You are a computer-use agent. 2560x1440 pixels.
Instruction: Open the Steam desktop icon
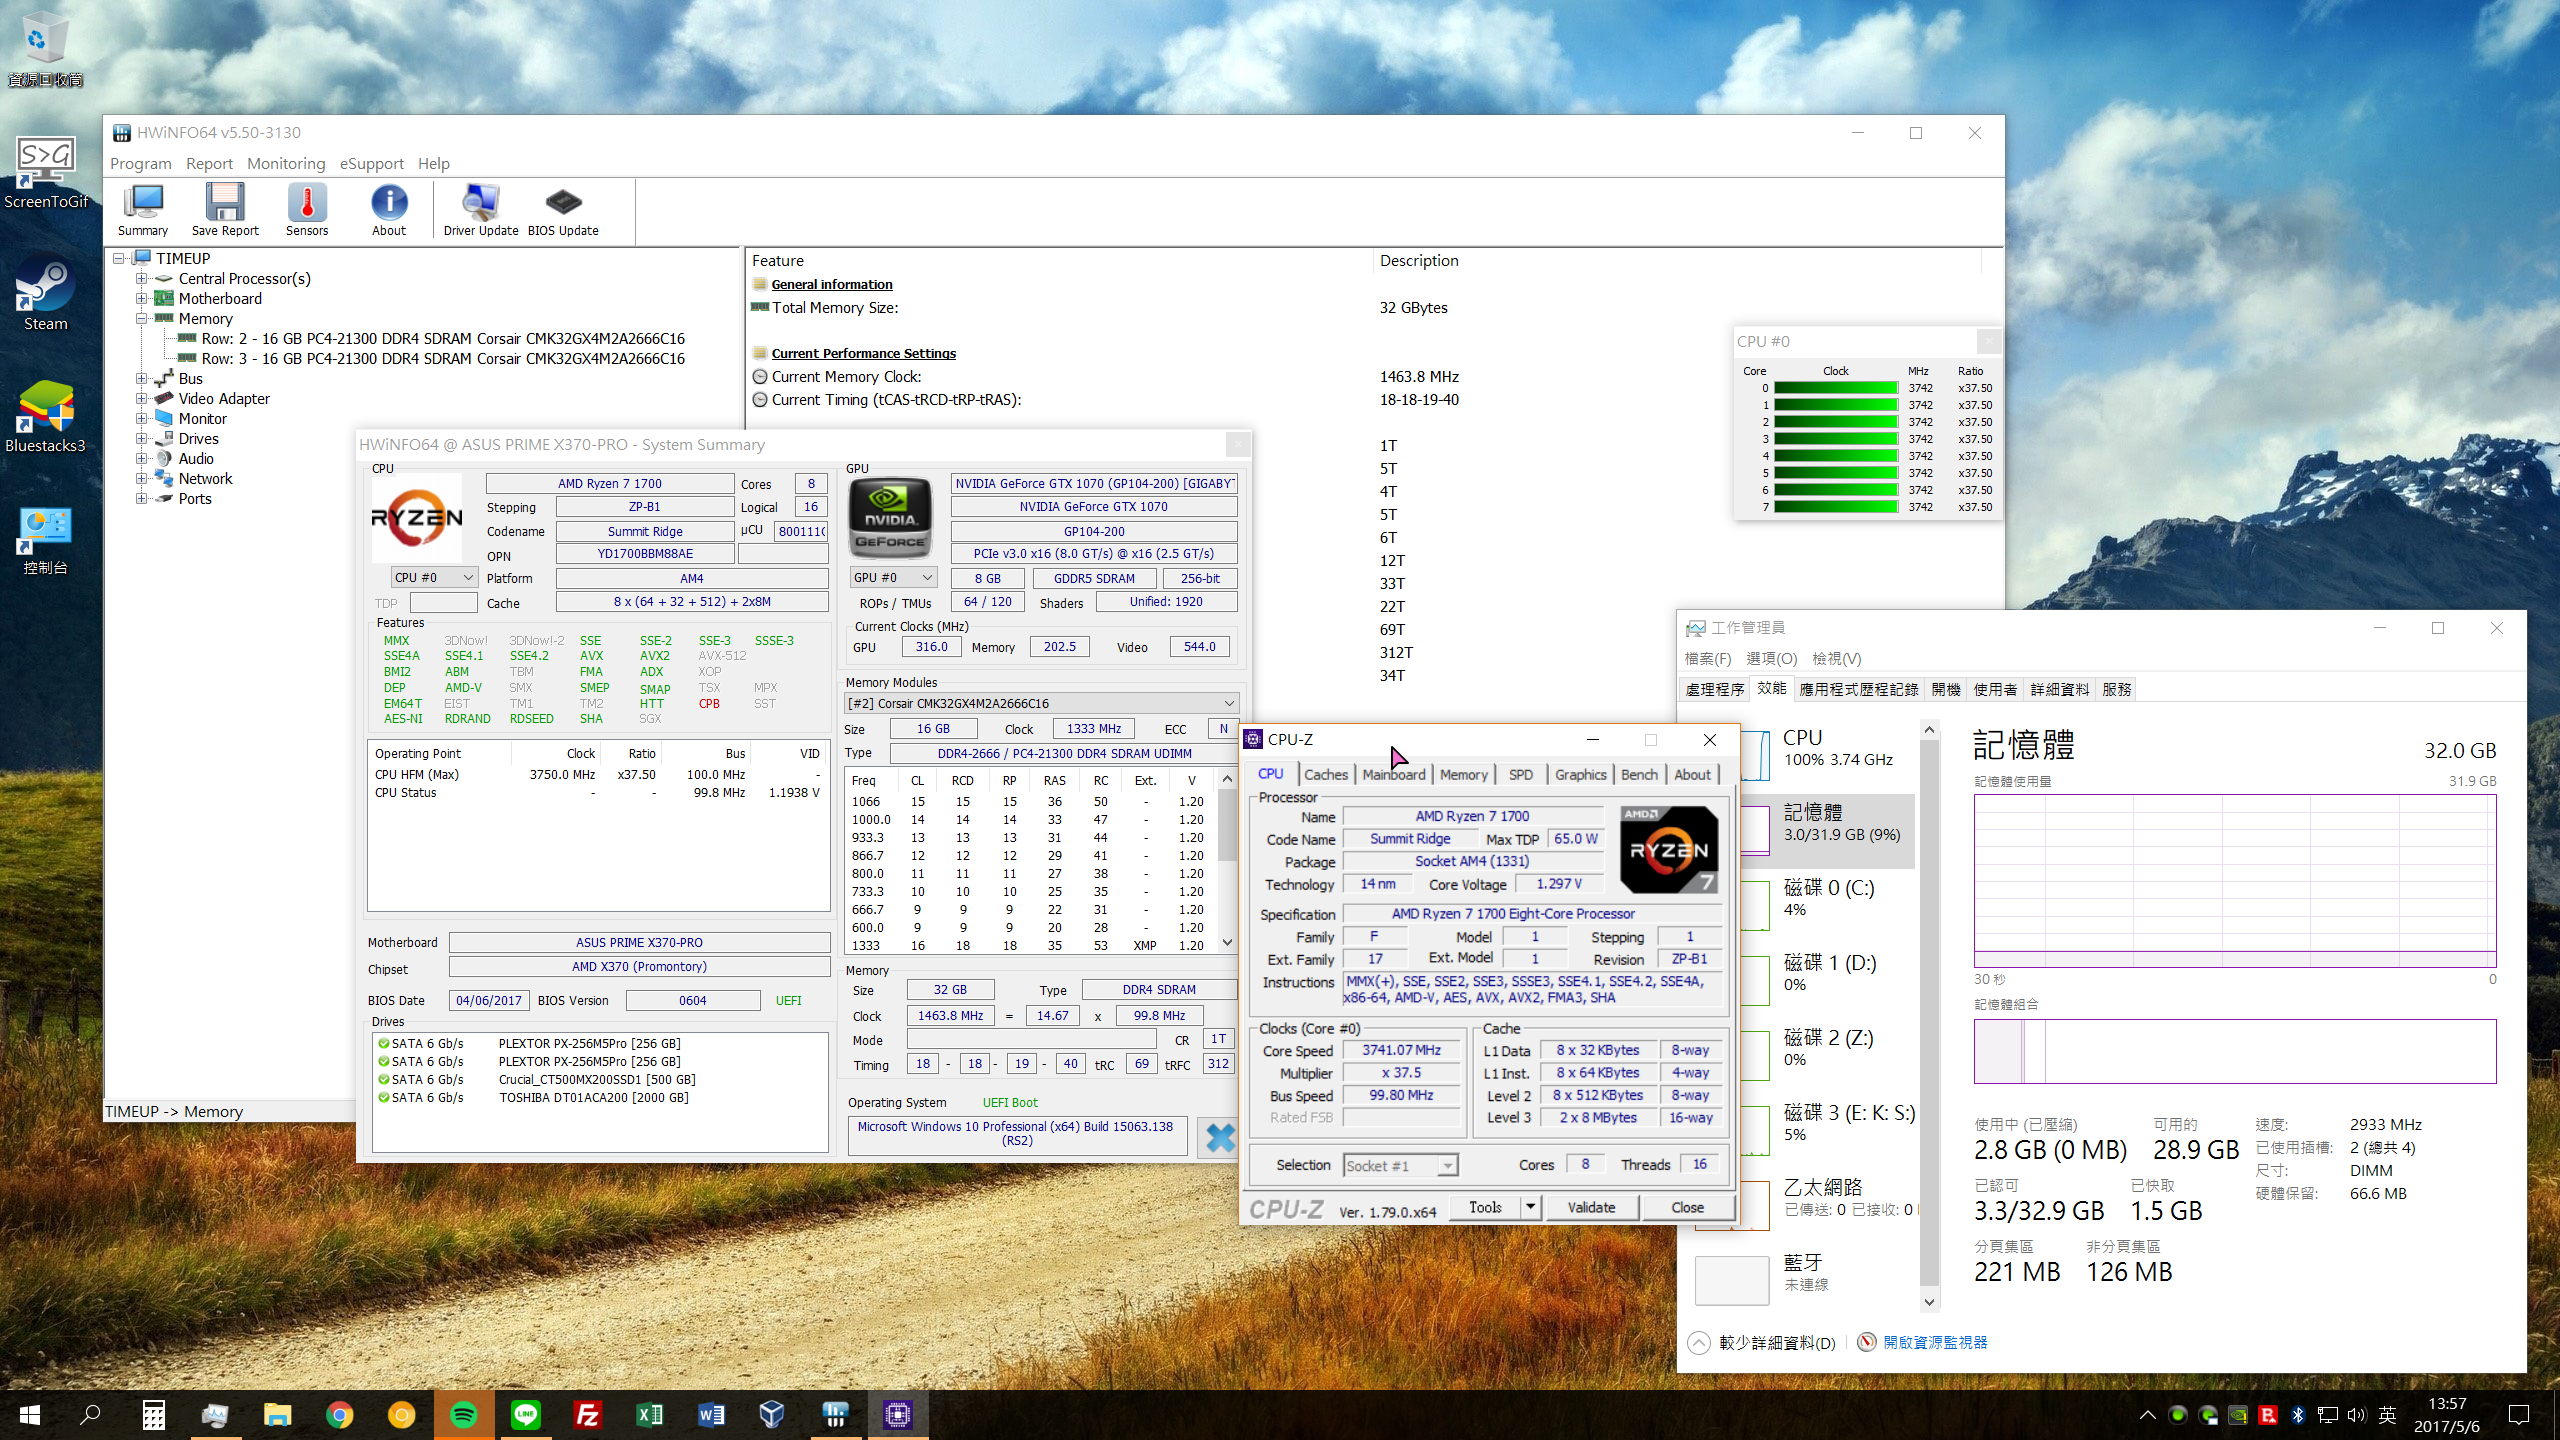(x=45, y=294)
